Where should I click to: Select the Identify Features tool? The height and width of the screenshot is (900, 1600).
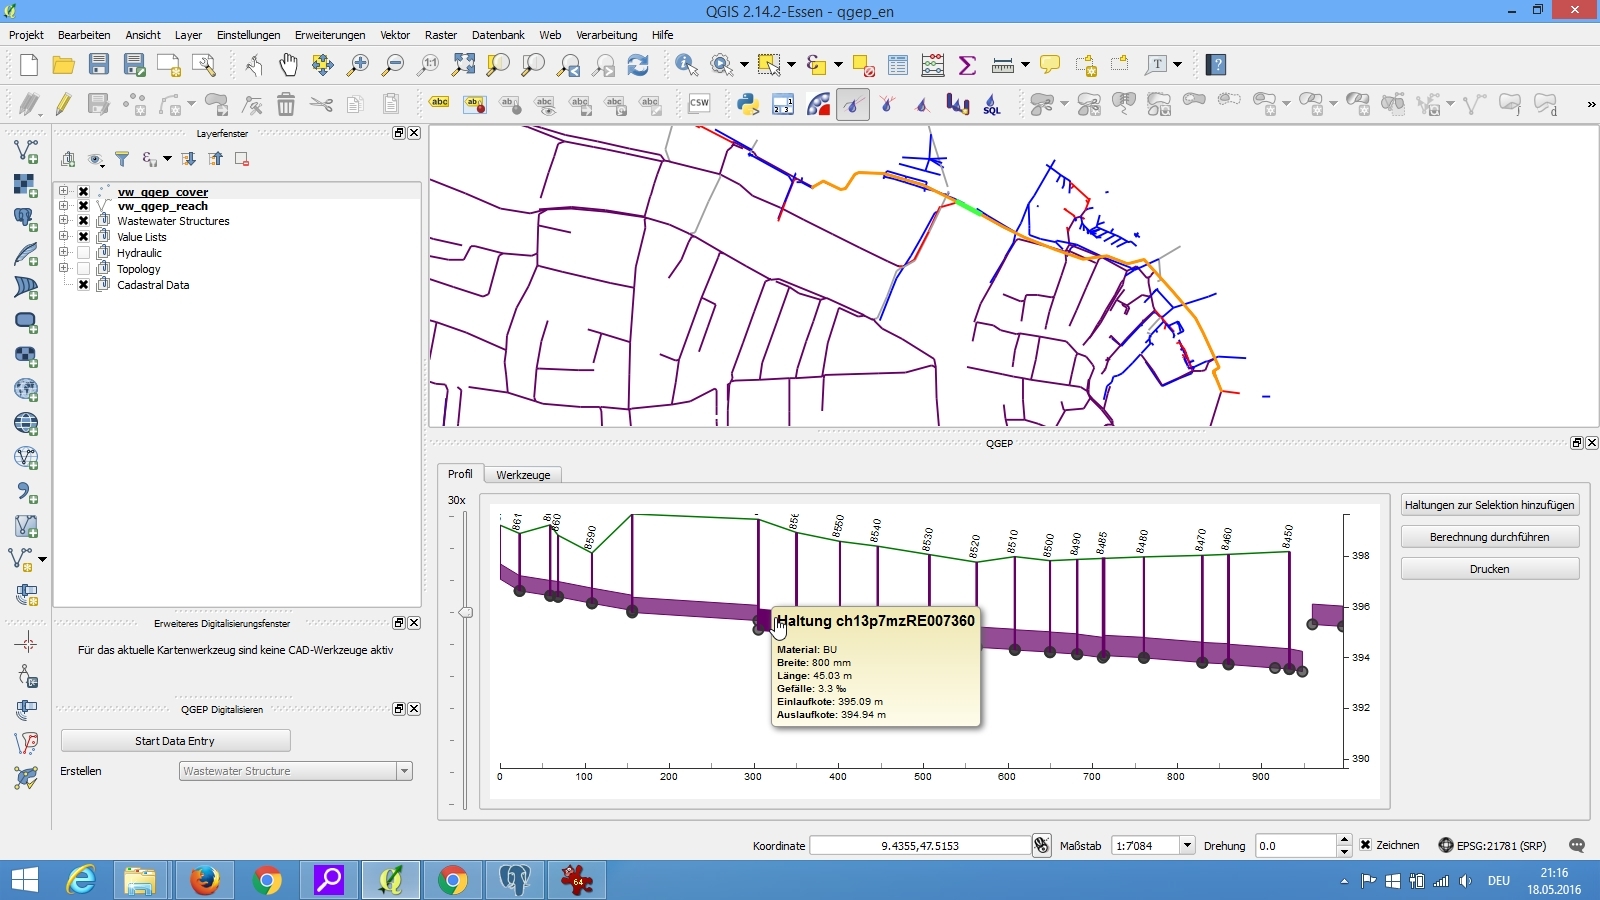point(687,65)
